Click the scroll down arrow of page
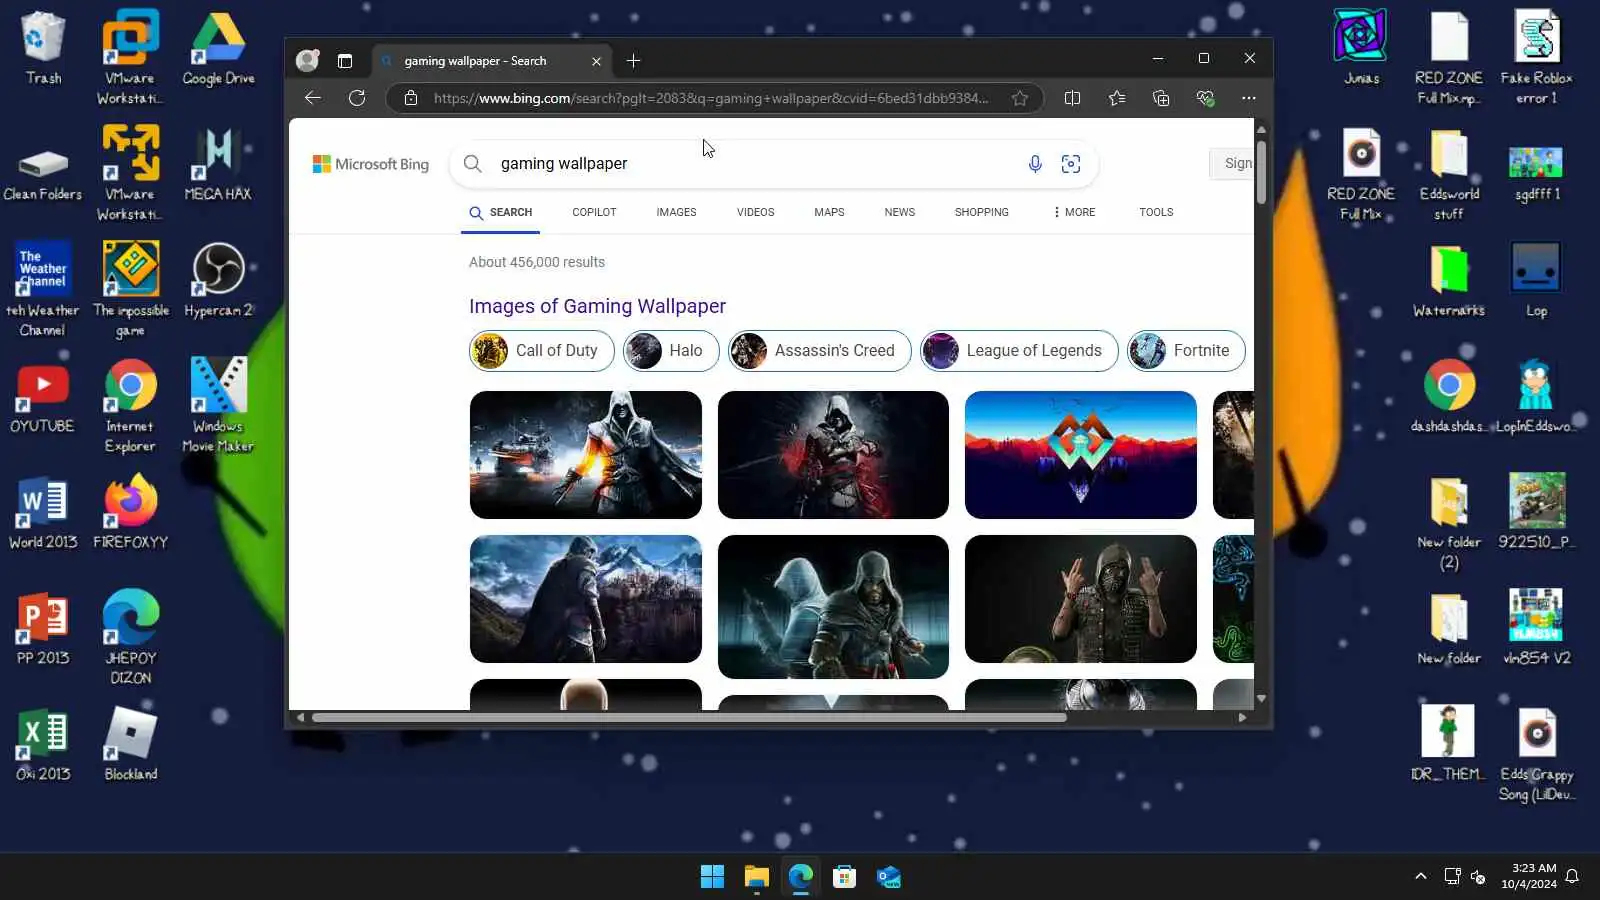1600x900 pixels. click(1261, 698)
